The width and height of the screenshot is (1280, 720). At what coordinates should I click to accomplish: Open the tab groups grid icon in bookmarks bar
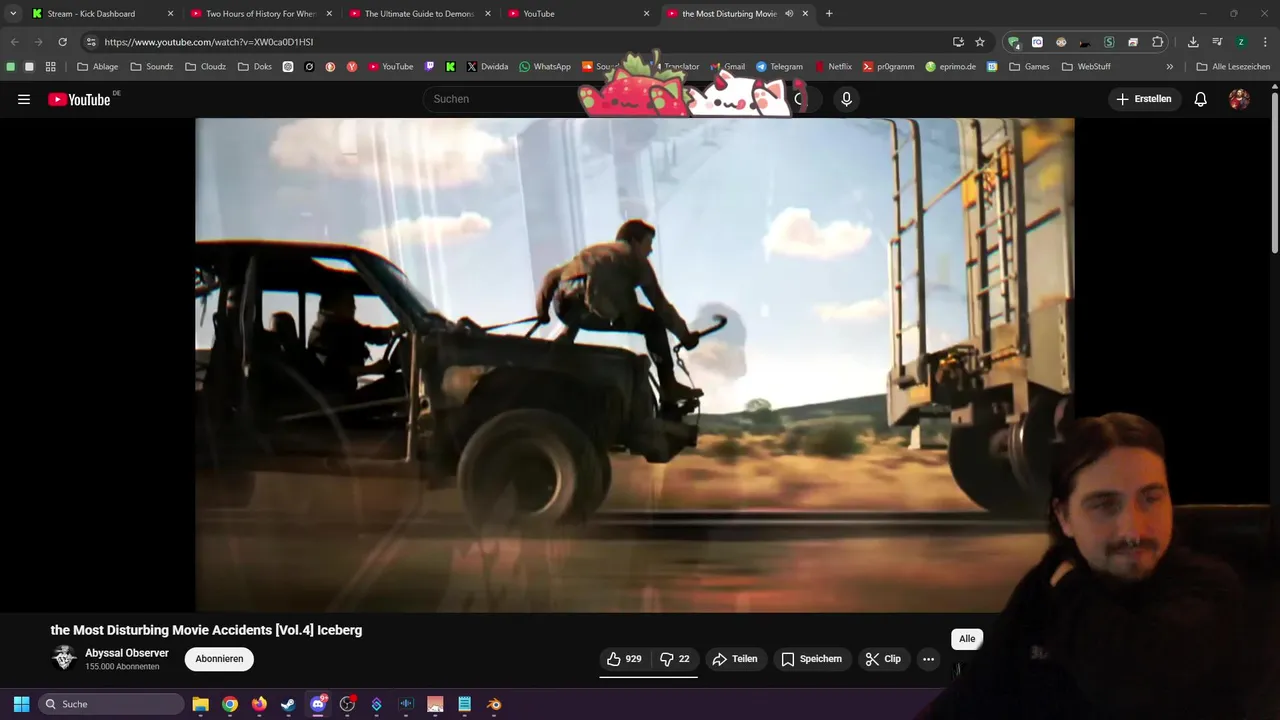51,67
